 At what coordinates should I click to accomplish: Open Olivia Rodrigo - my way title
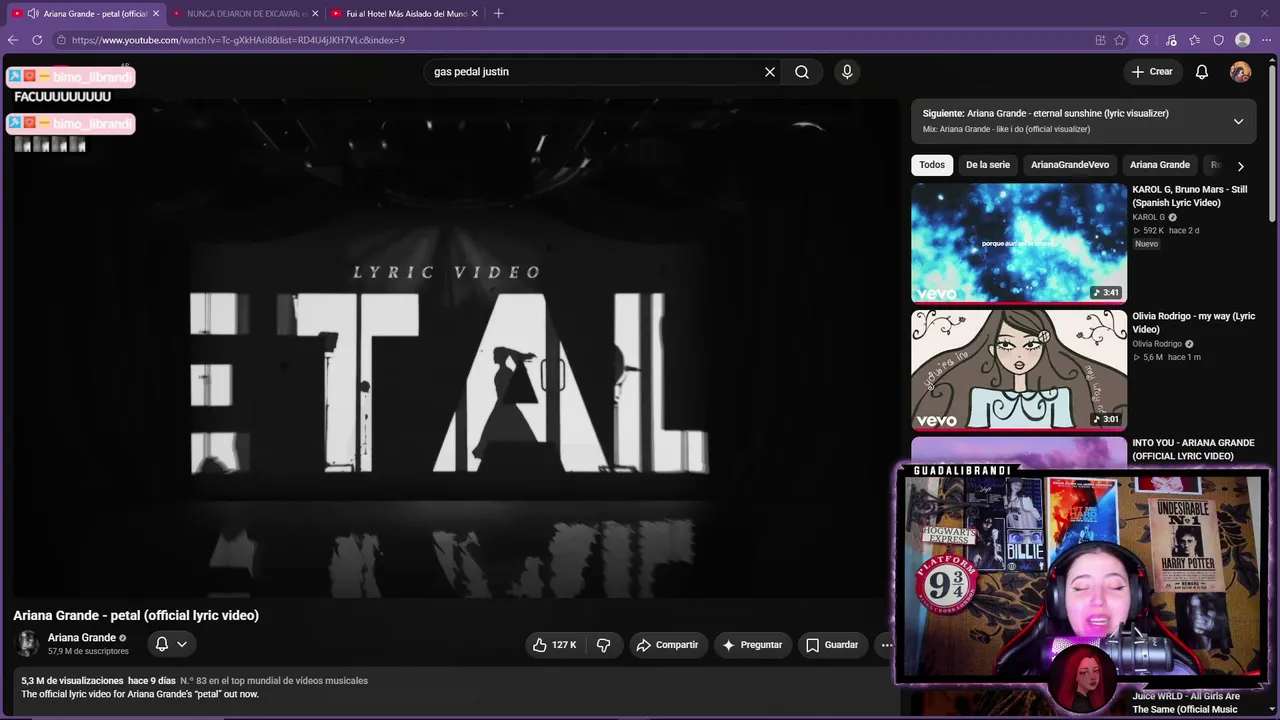(1193, 322)
